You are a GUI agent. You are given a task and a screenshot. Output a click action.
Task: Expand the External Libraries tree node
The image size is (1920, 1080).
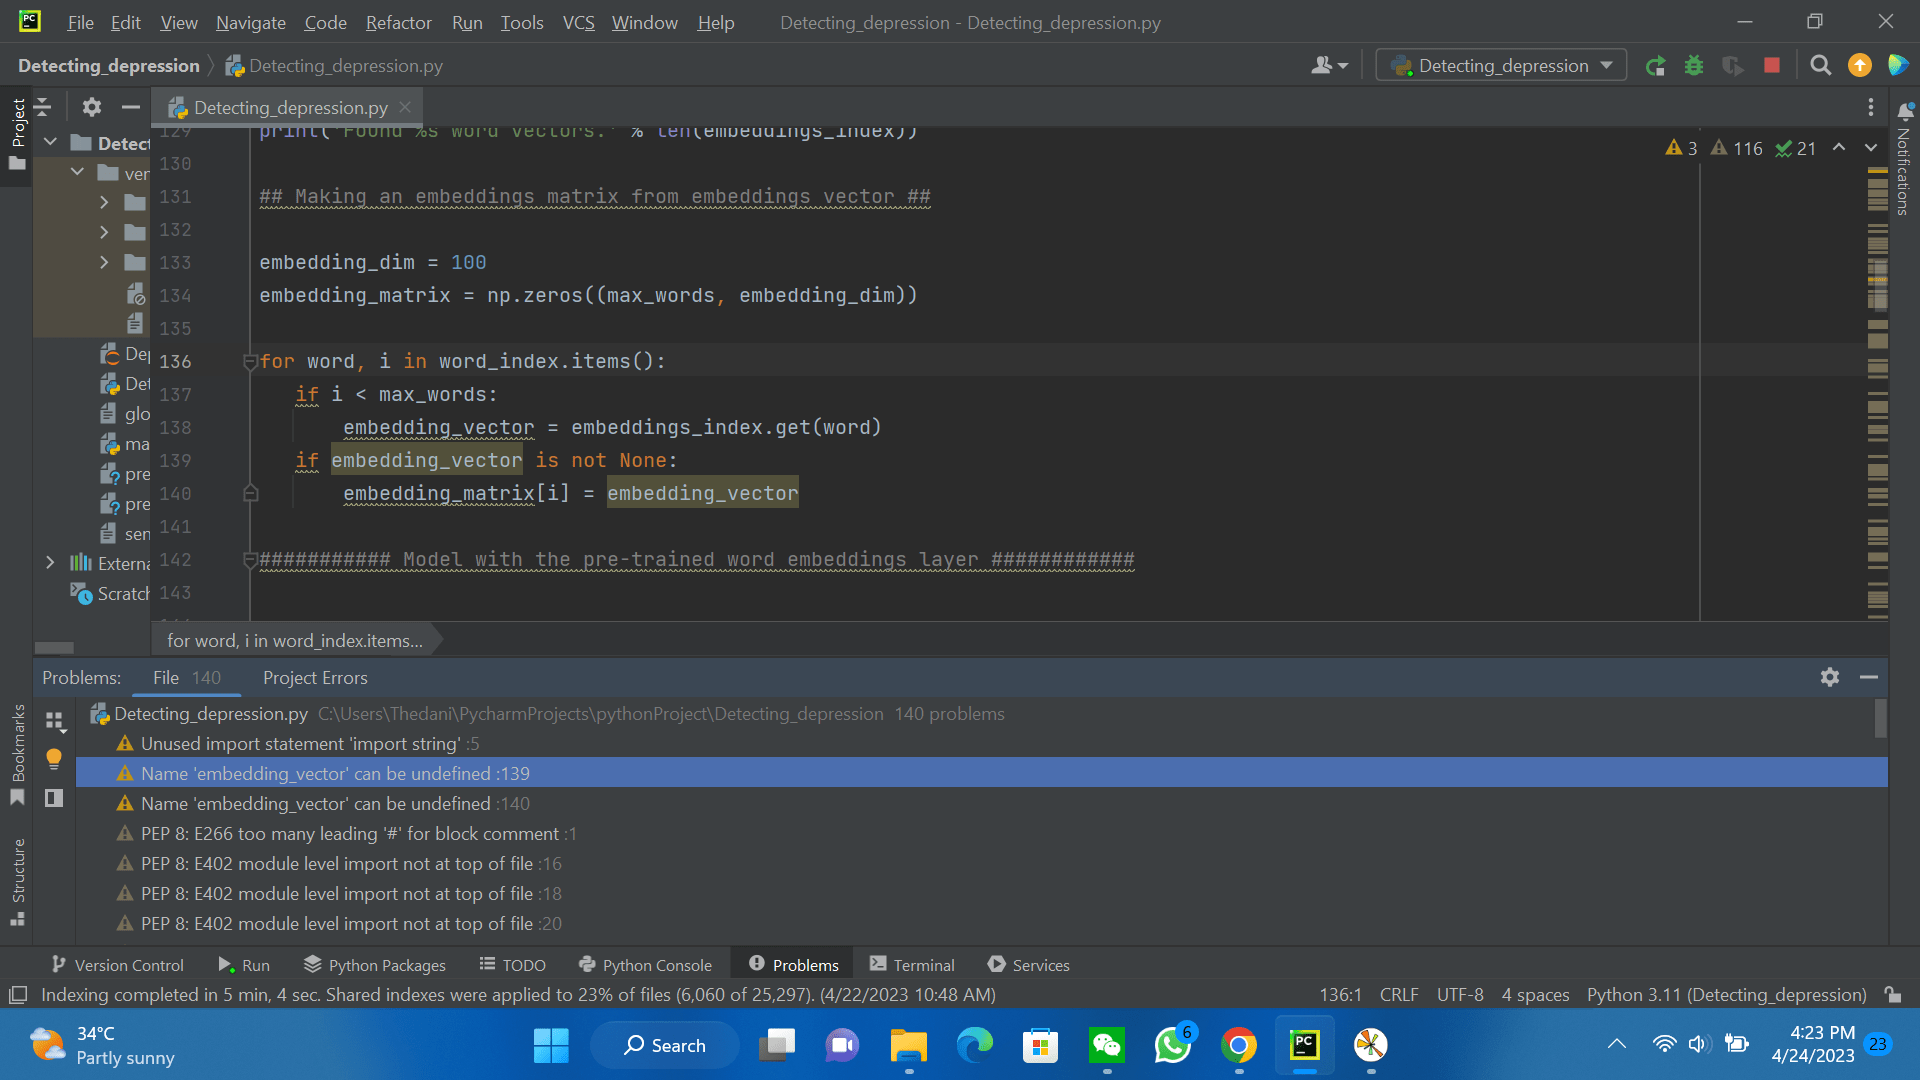[x=50, y=563]
